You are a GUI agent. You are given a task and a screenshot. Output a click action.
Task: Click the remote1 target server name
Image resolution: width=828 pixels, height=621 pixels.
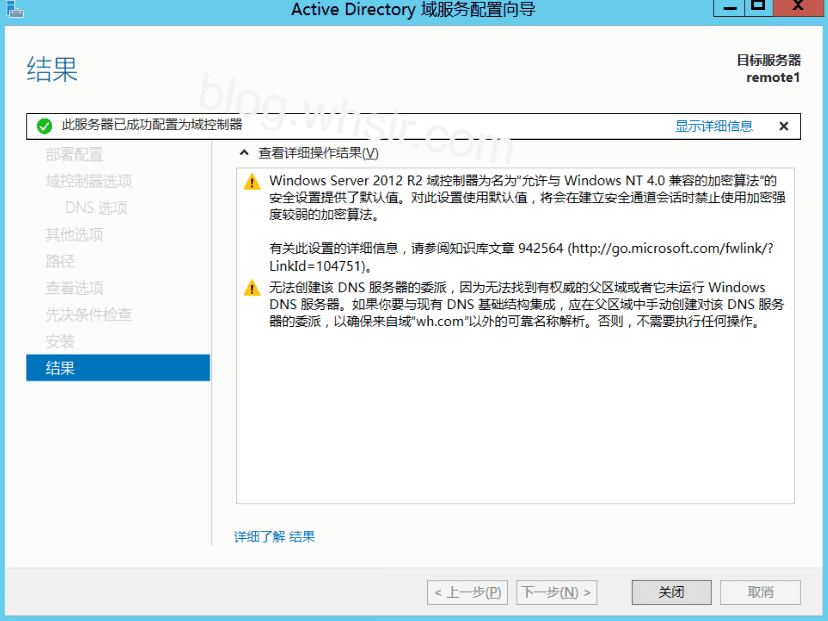pyautogui.click(x=773, y=78)
